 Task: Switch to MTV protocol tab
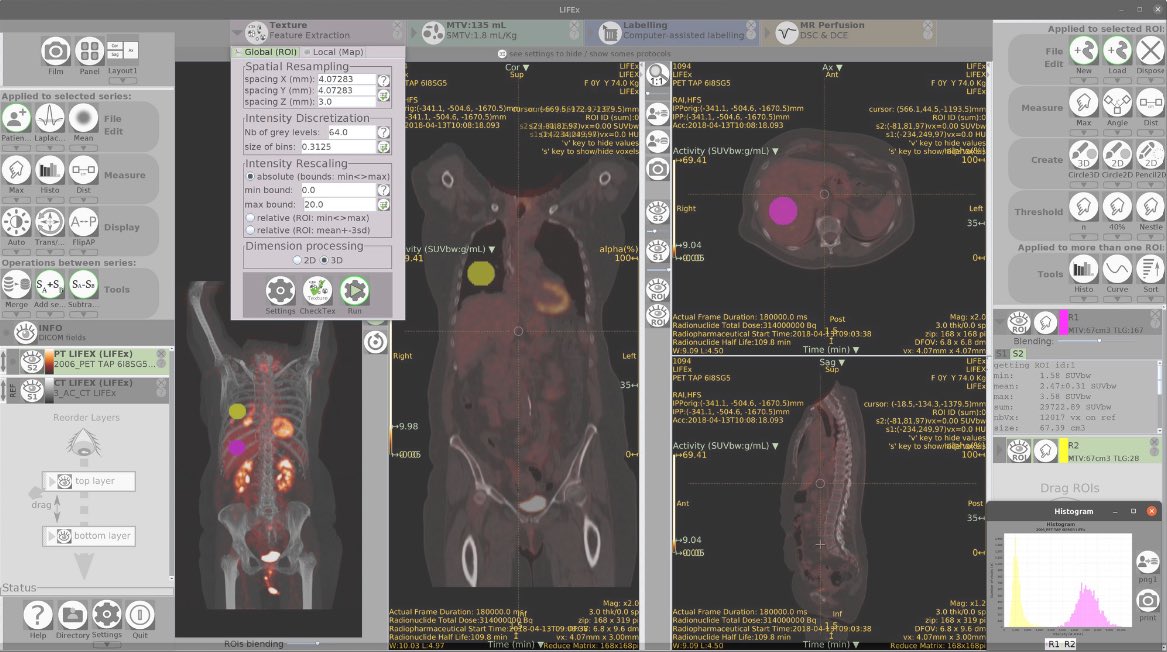(494, 31)
